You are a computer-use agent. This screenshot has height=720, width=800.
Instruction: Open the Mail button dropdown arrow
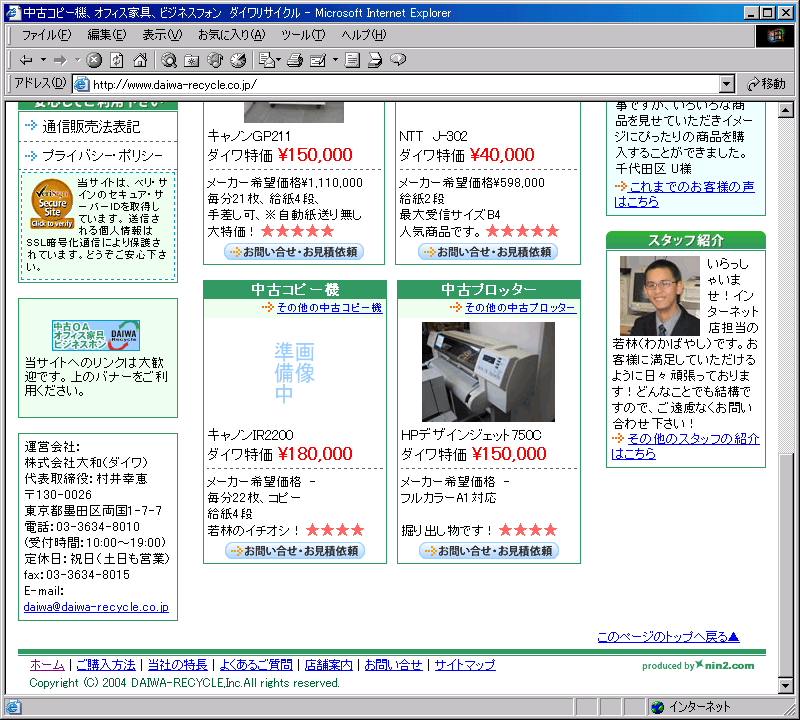pos(279,60)
